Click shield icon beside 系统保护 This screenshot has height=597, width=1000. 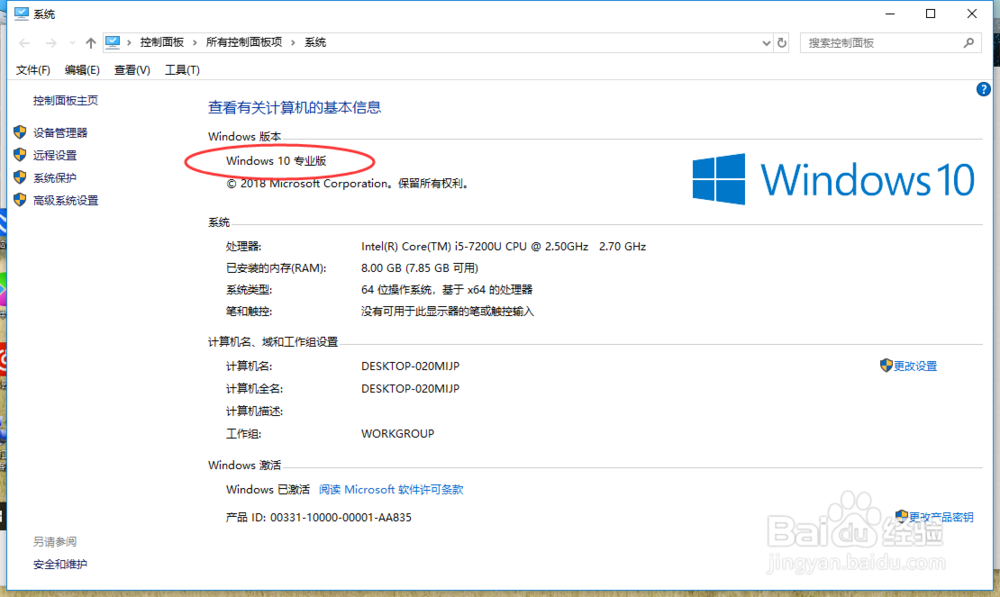click(20, 177)
